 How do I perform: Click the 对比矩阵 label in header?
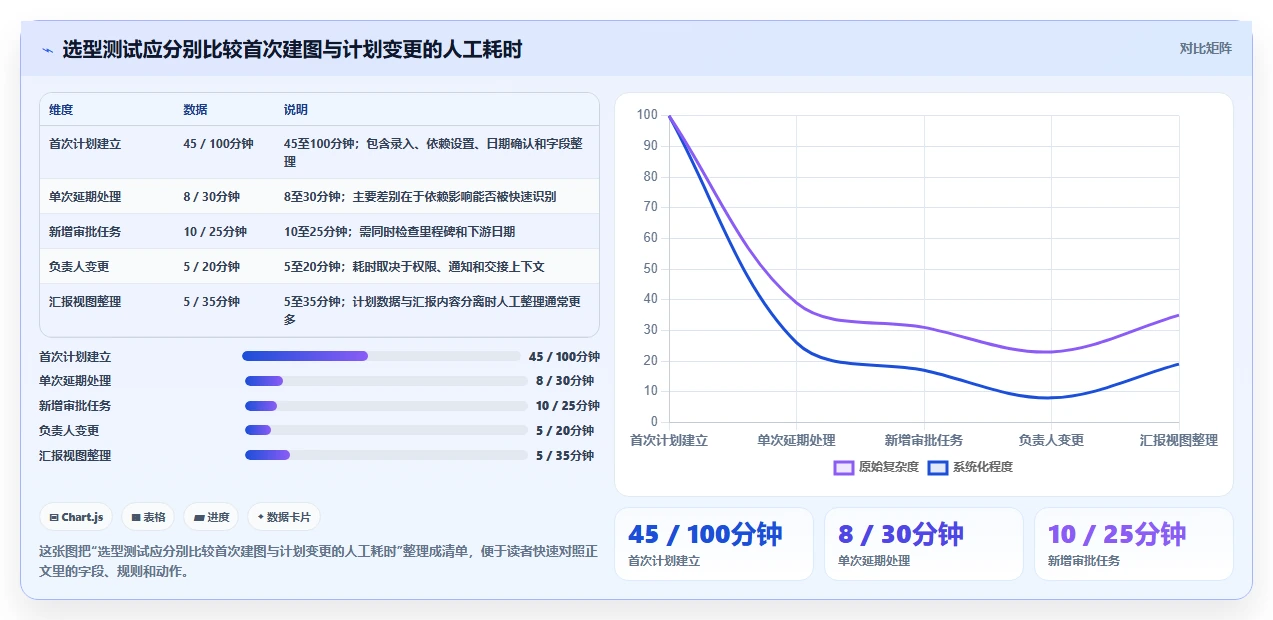[x=1206, y=48]
